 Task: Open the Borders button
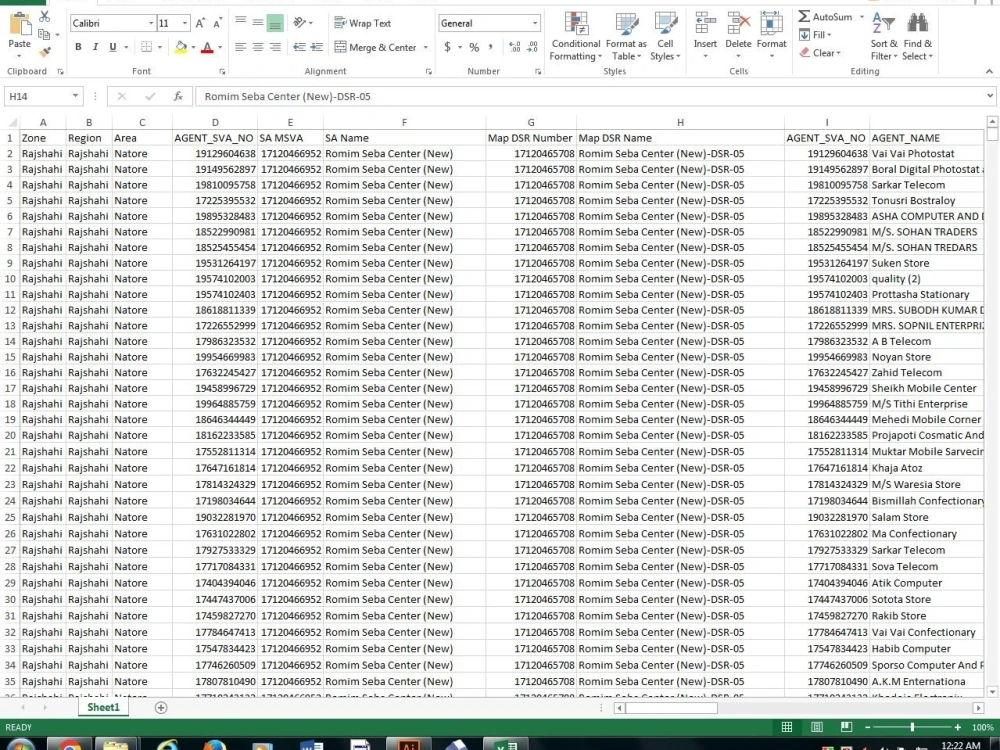click(x=147, y=47)
